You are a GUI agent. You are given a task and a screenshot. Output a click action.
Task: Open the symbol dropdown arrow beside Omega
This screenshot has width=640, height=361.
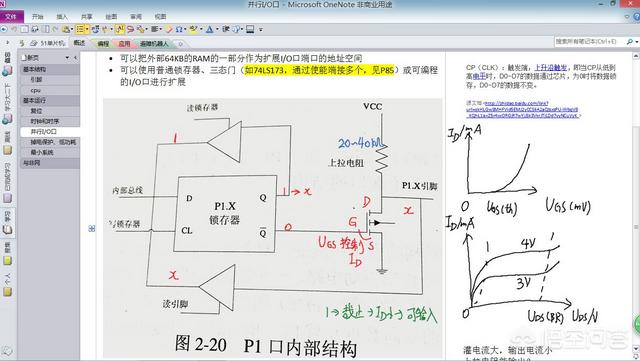[185, 29]
